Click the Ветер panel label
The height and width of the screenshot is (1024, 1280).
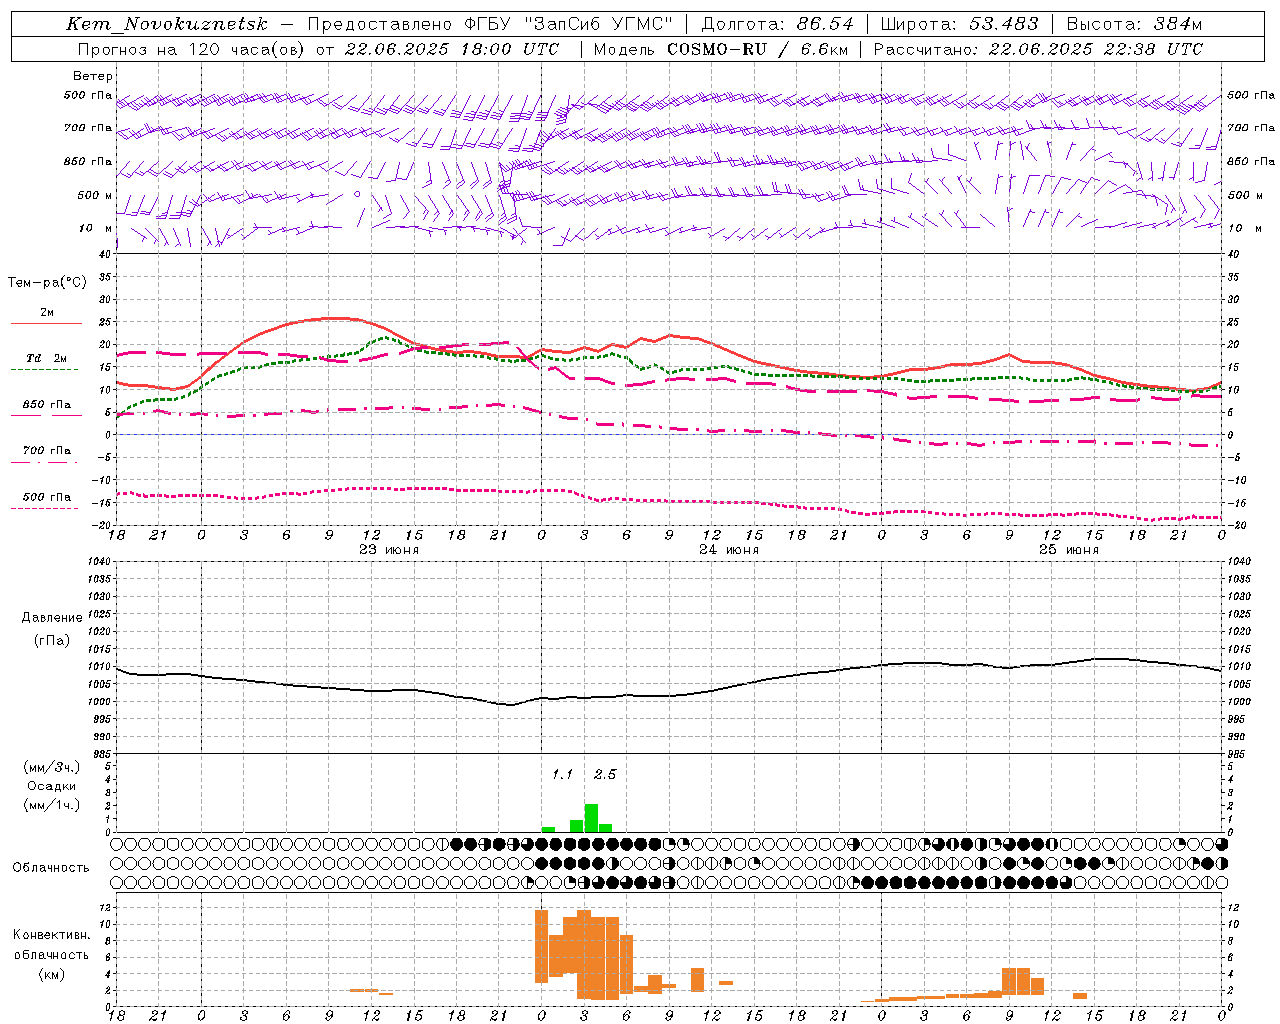93,76
